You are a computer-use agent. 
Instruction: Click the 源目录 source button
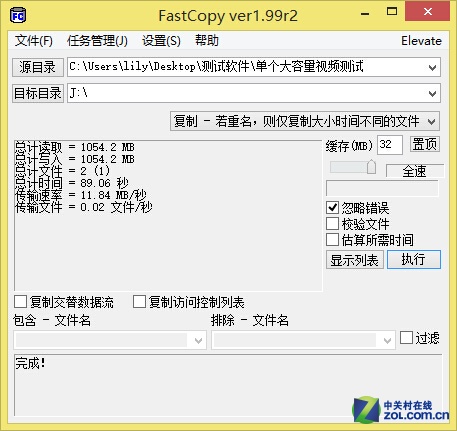click(38, 67)
